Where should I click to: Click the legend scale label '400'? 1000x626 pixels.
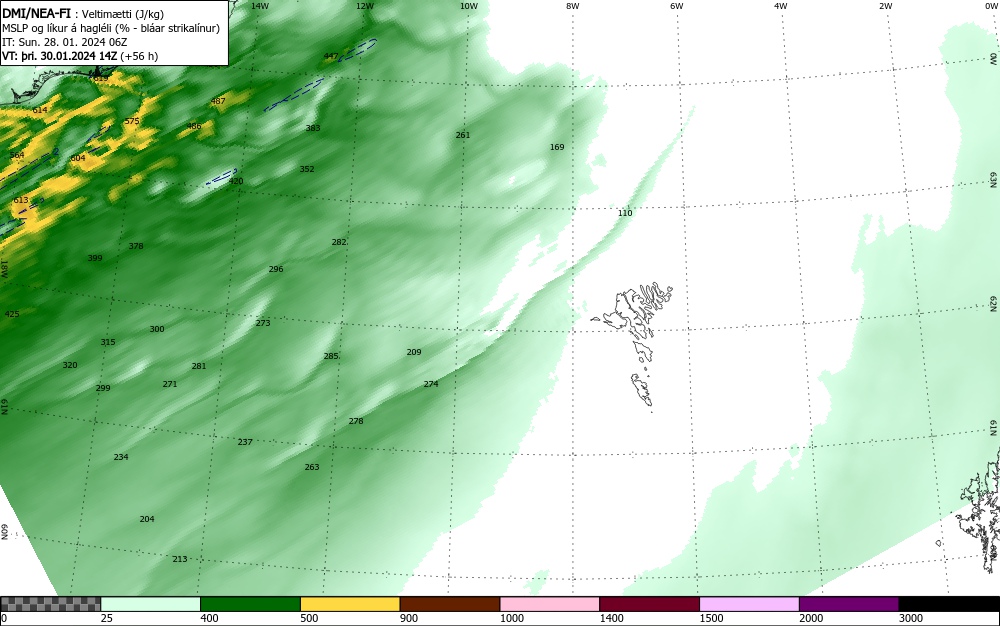[x=209, y=618]
